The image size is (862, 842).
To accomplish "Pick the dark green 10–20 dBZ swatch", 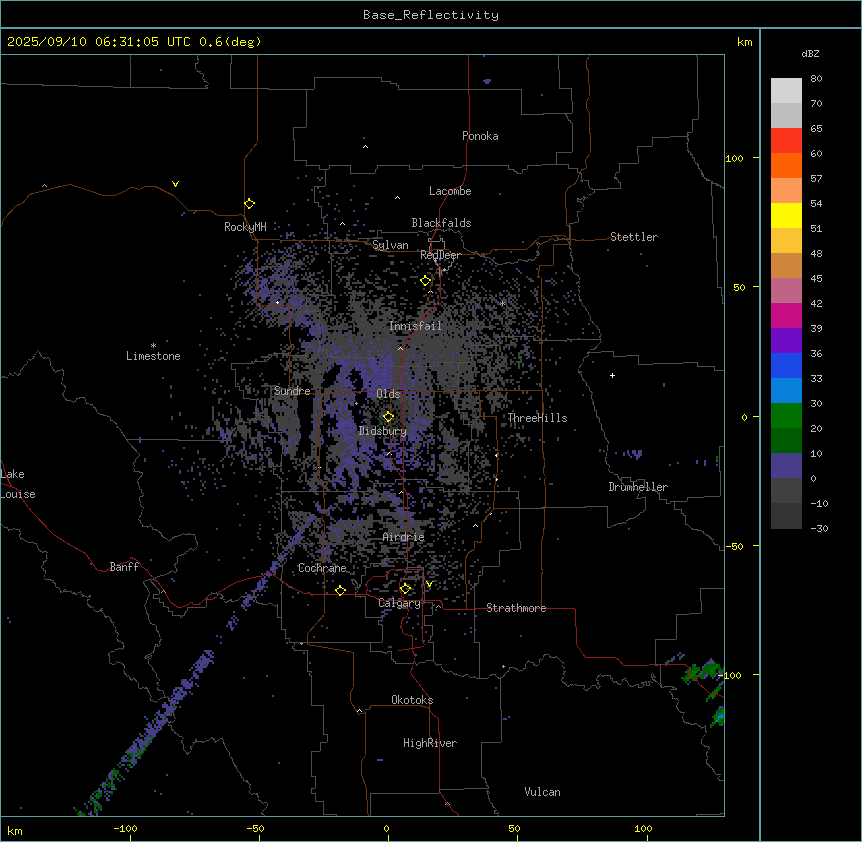I will (786, 440).
